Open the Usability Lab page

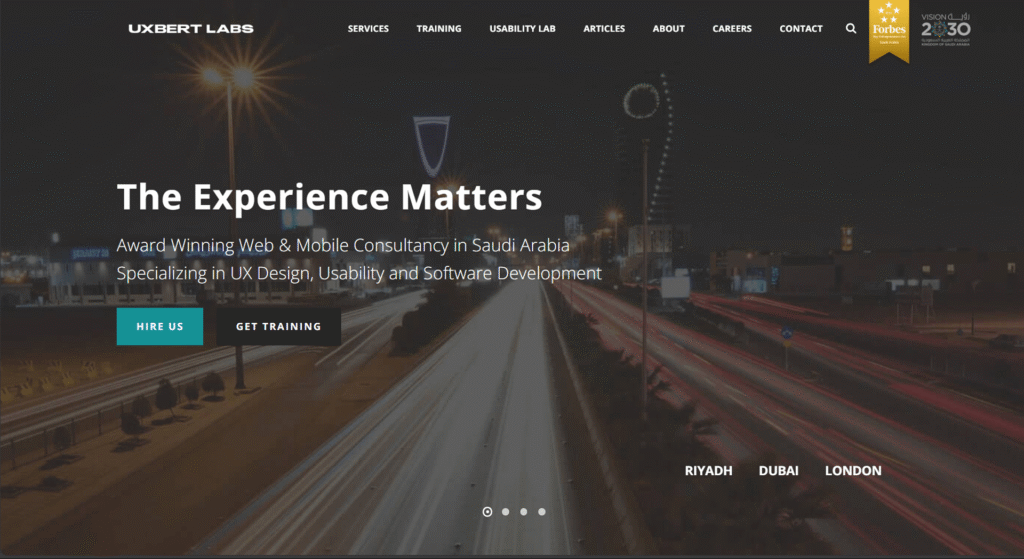tap(522, 29)
